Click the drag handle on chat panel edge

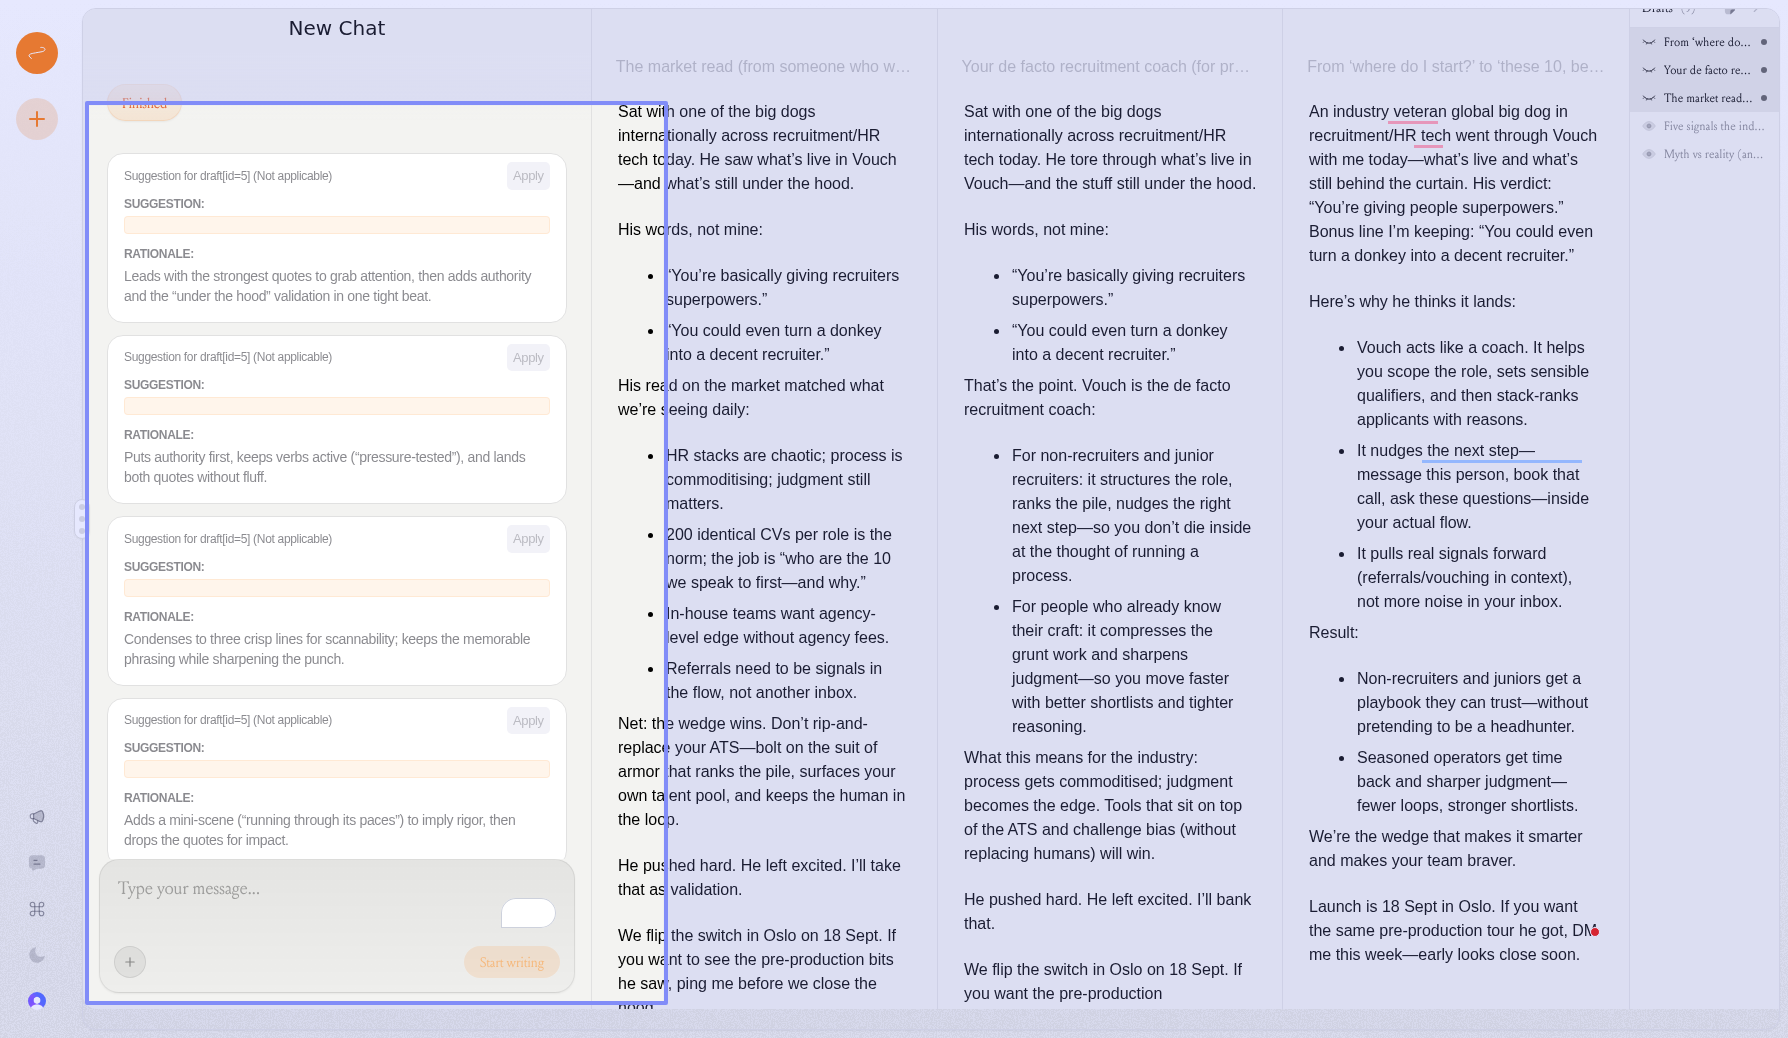click(x=81, y=520)
